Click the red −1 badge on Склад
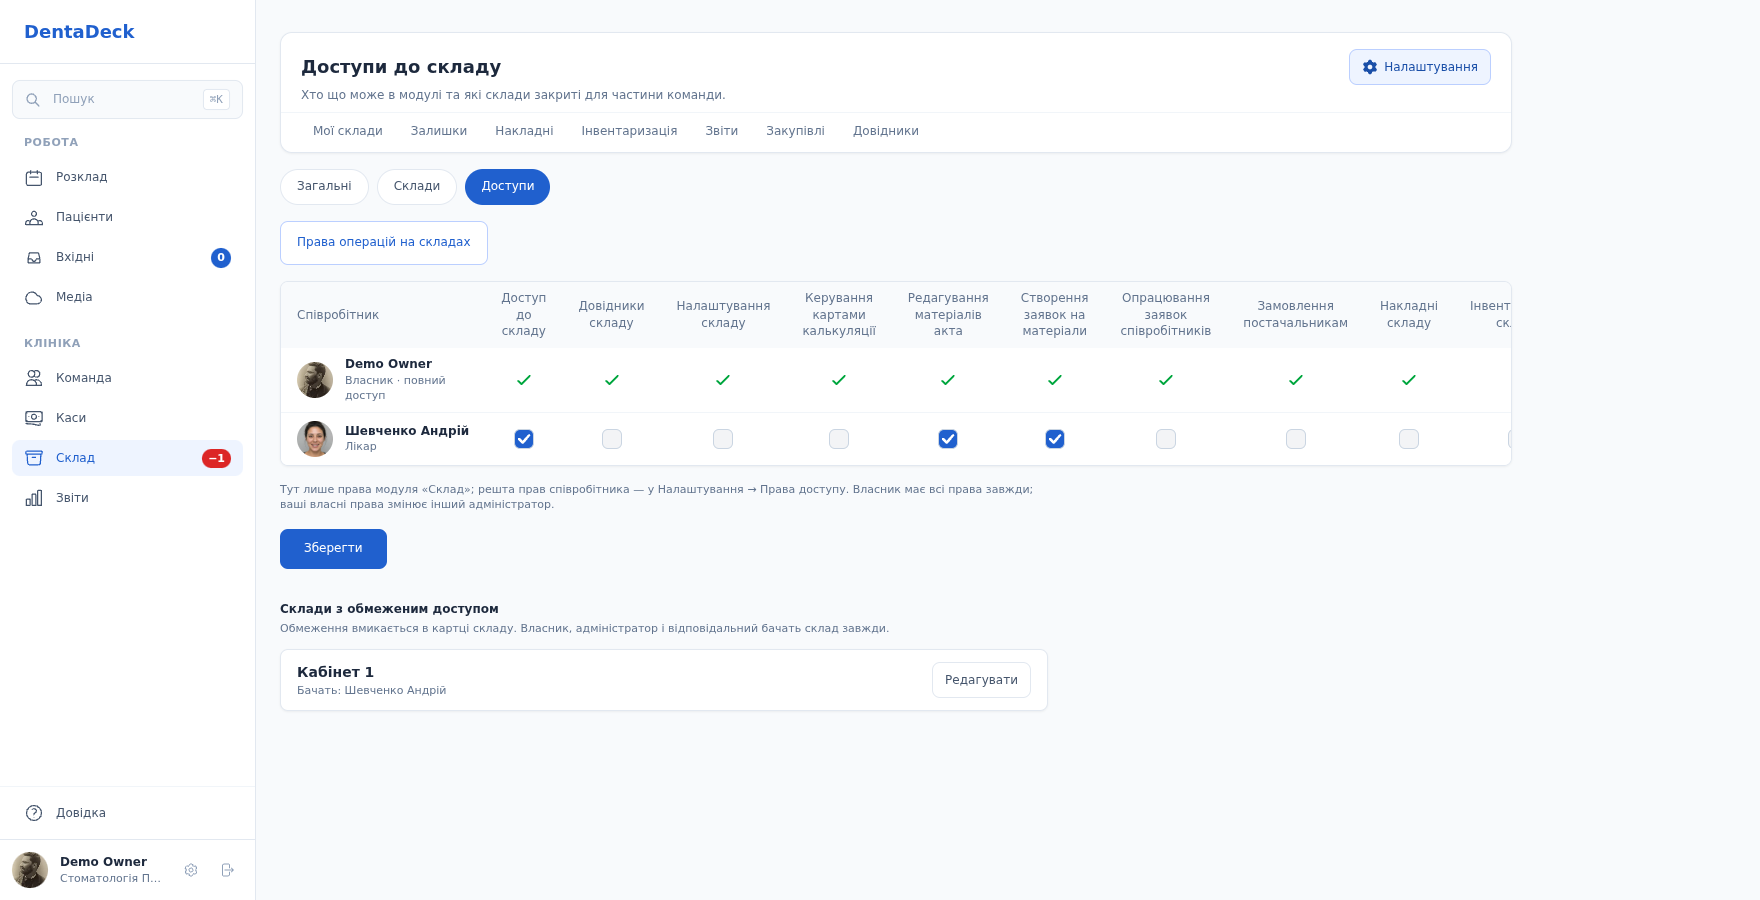Screen dimensions: 1760x900 coord(216,458)
